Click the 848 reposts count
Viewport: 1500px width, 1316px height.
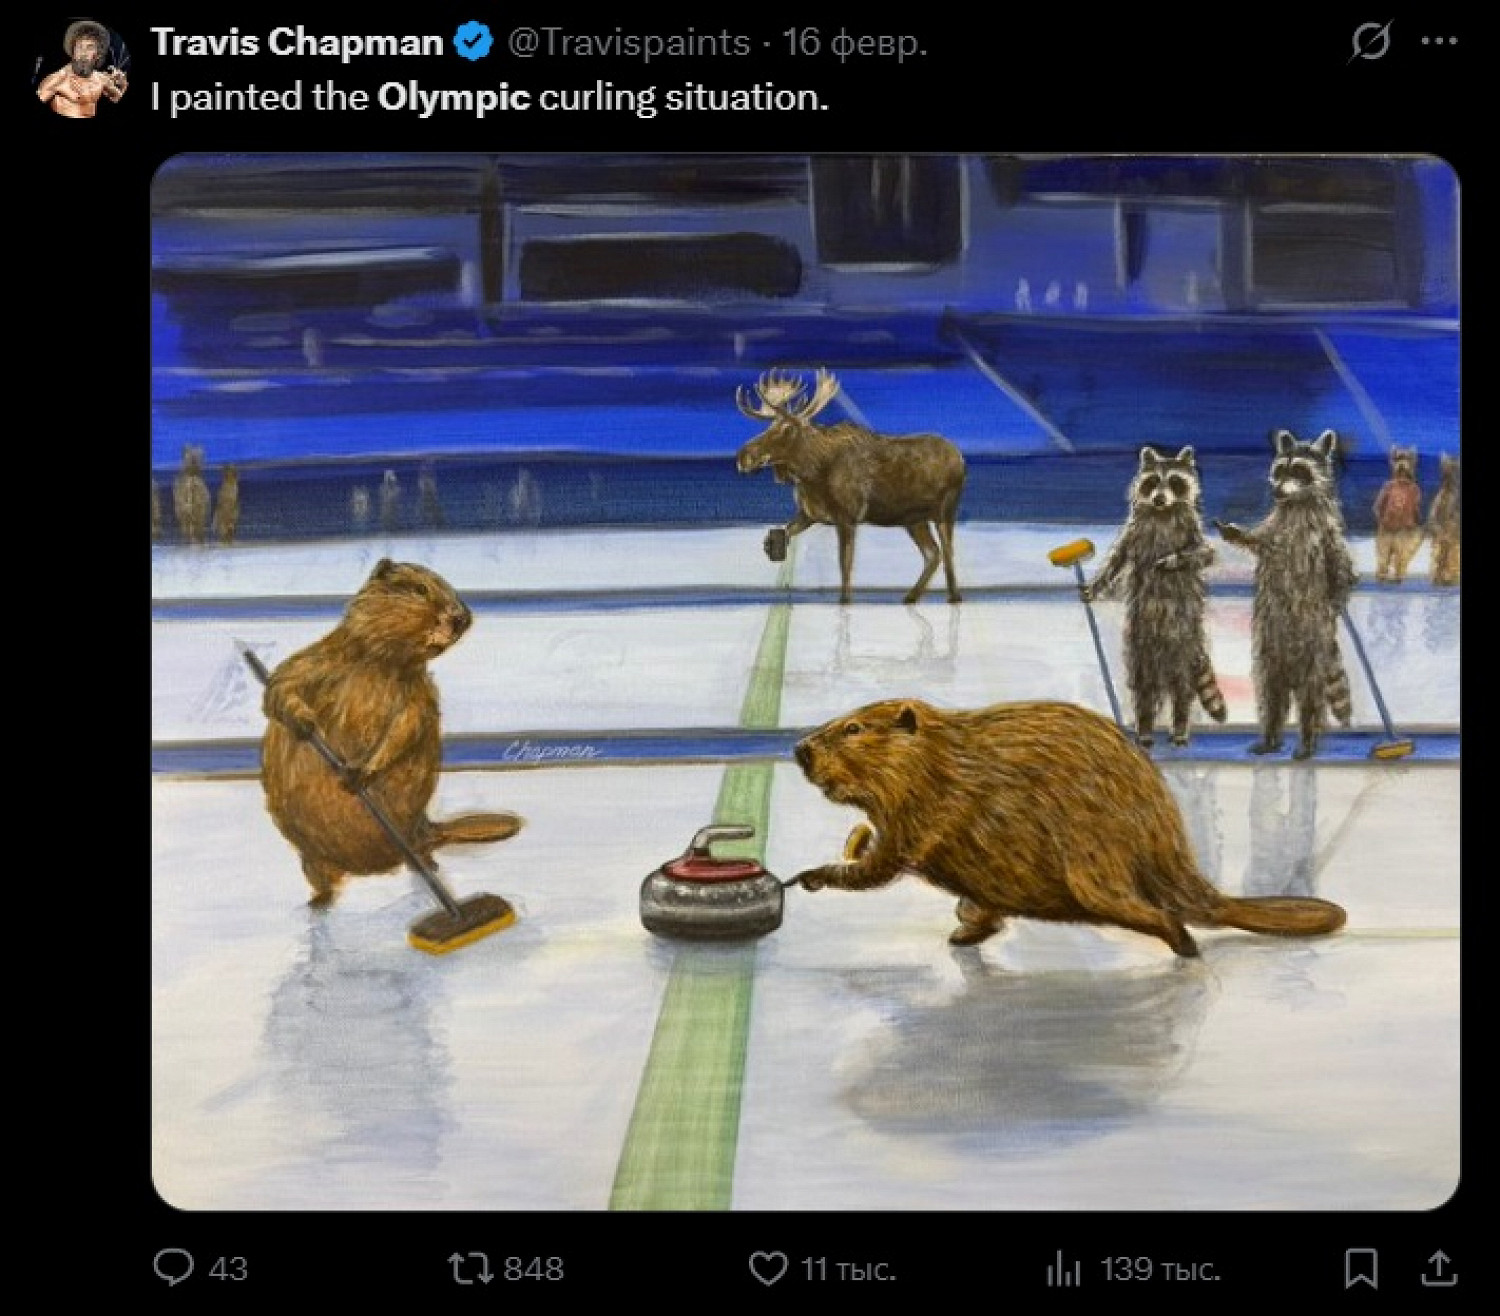533,1269
